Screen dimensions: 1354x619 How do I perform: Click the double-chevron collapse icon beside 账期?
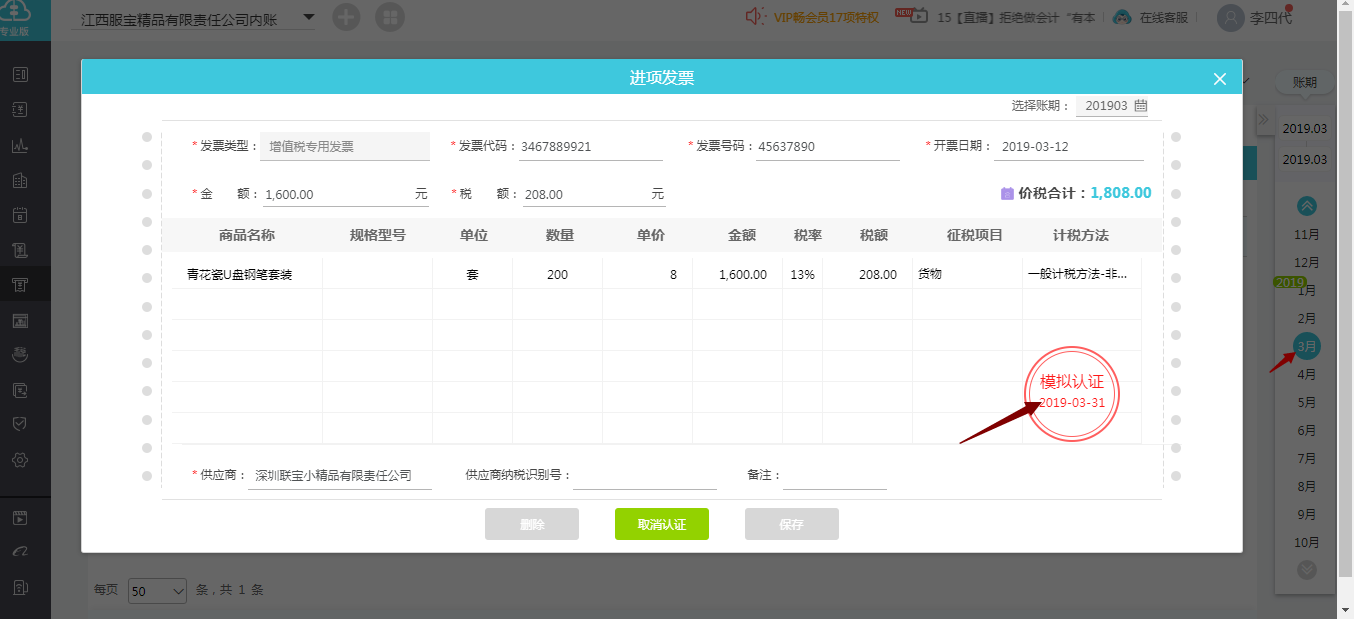1263,120
